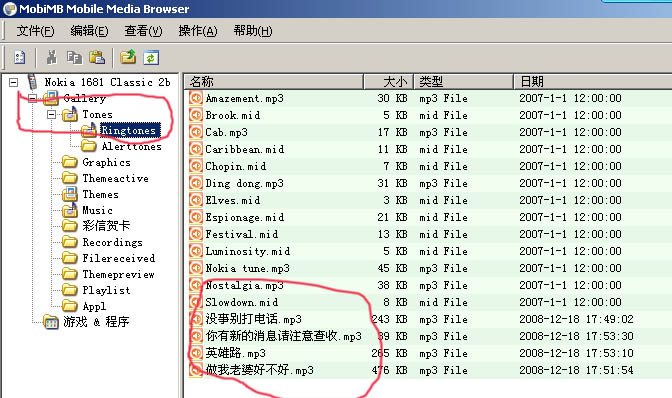This screenshot has height=398, width=672.
Task: Click the audio icon beside Amazement.mp3
Action: (x=196, y=98)
